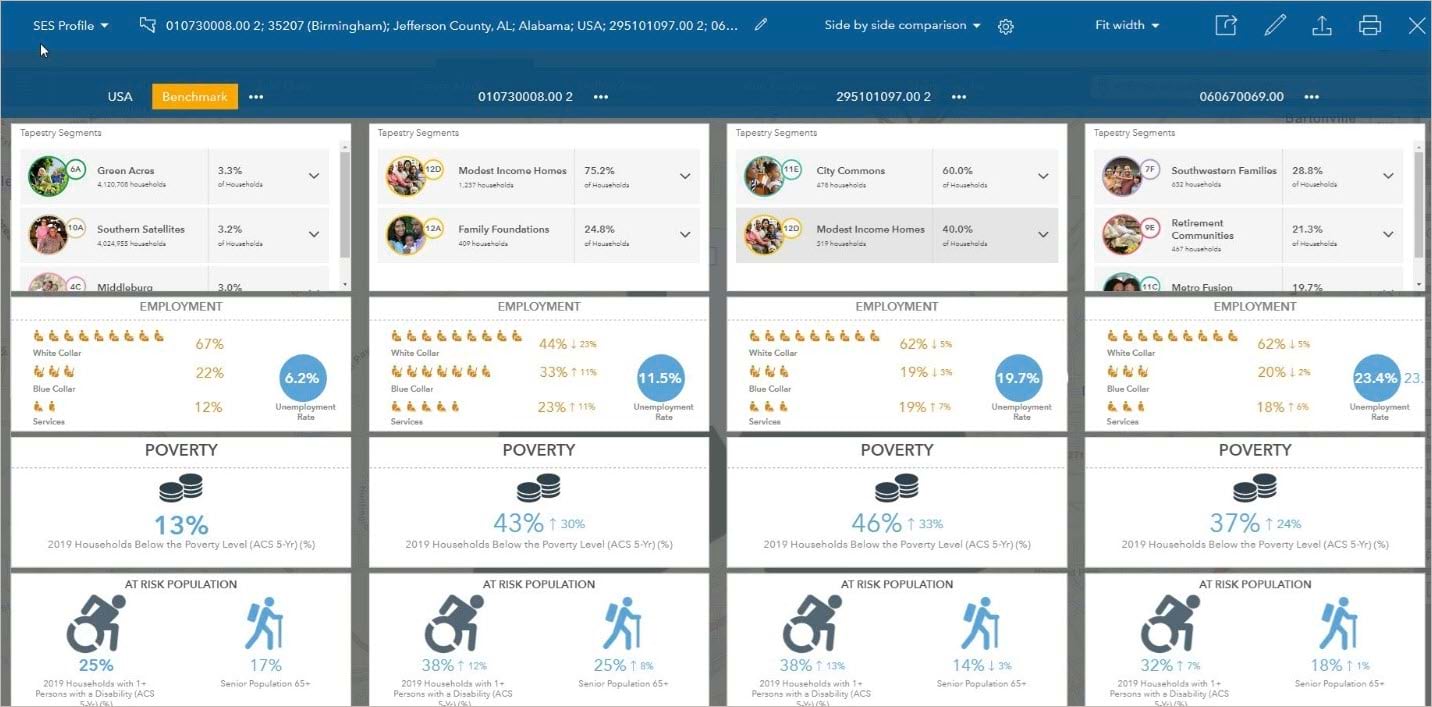Screen dimensions: 1432x707
Task: Click the coins icon above 46% poverty
Action: click(x=897, y=488)
